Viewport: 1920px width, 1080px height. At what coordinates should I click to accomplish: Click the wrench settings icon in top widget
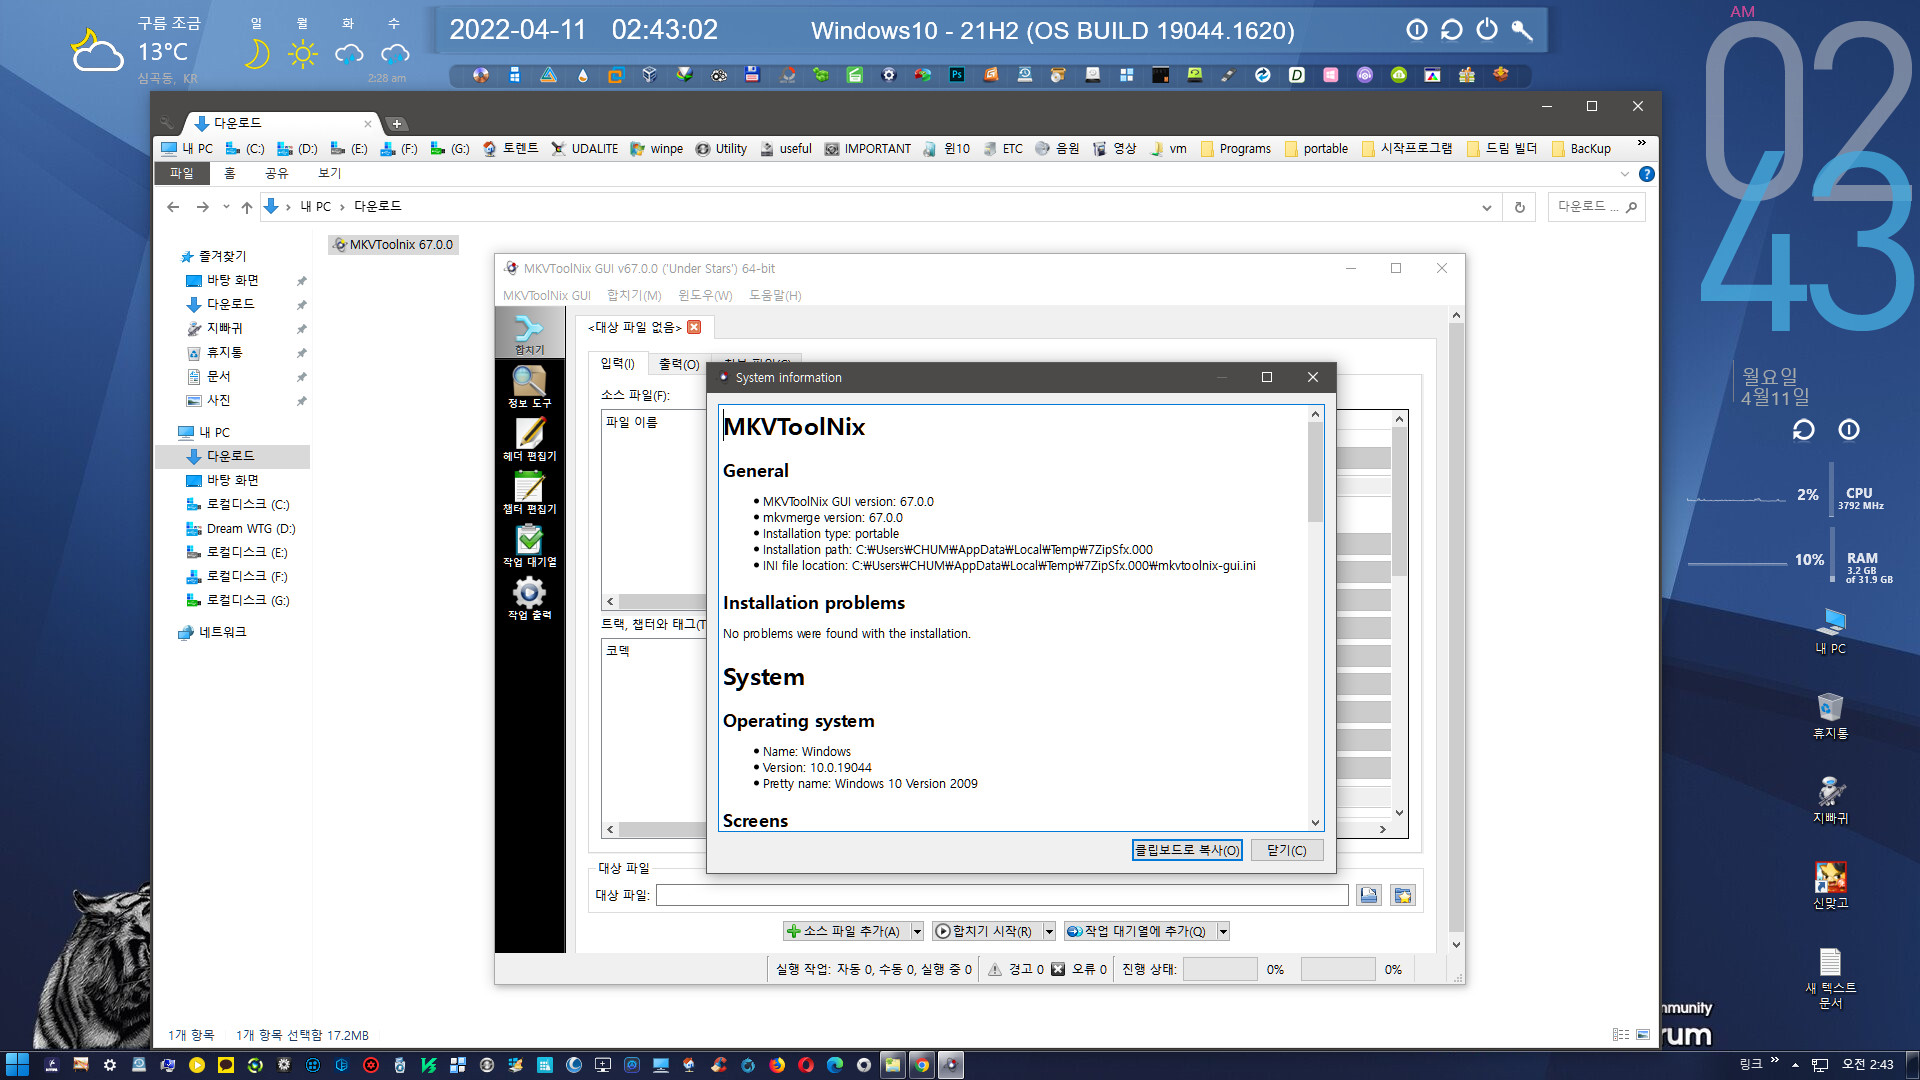pos(1522,30)
